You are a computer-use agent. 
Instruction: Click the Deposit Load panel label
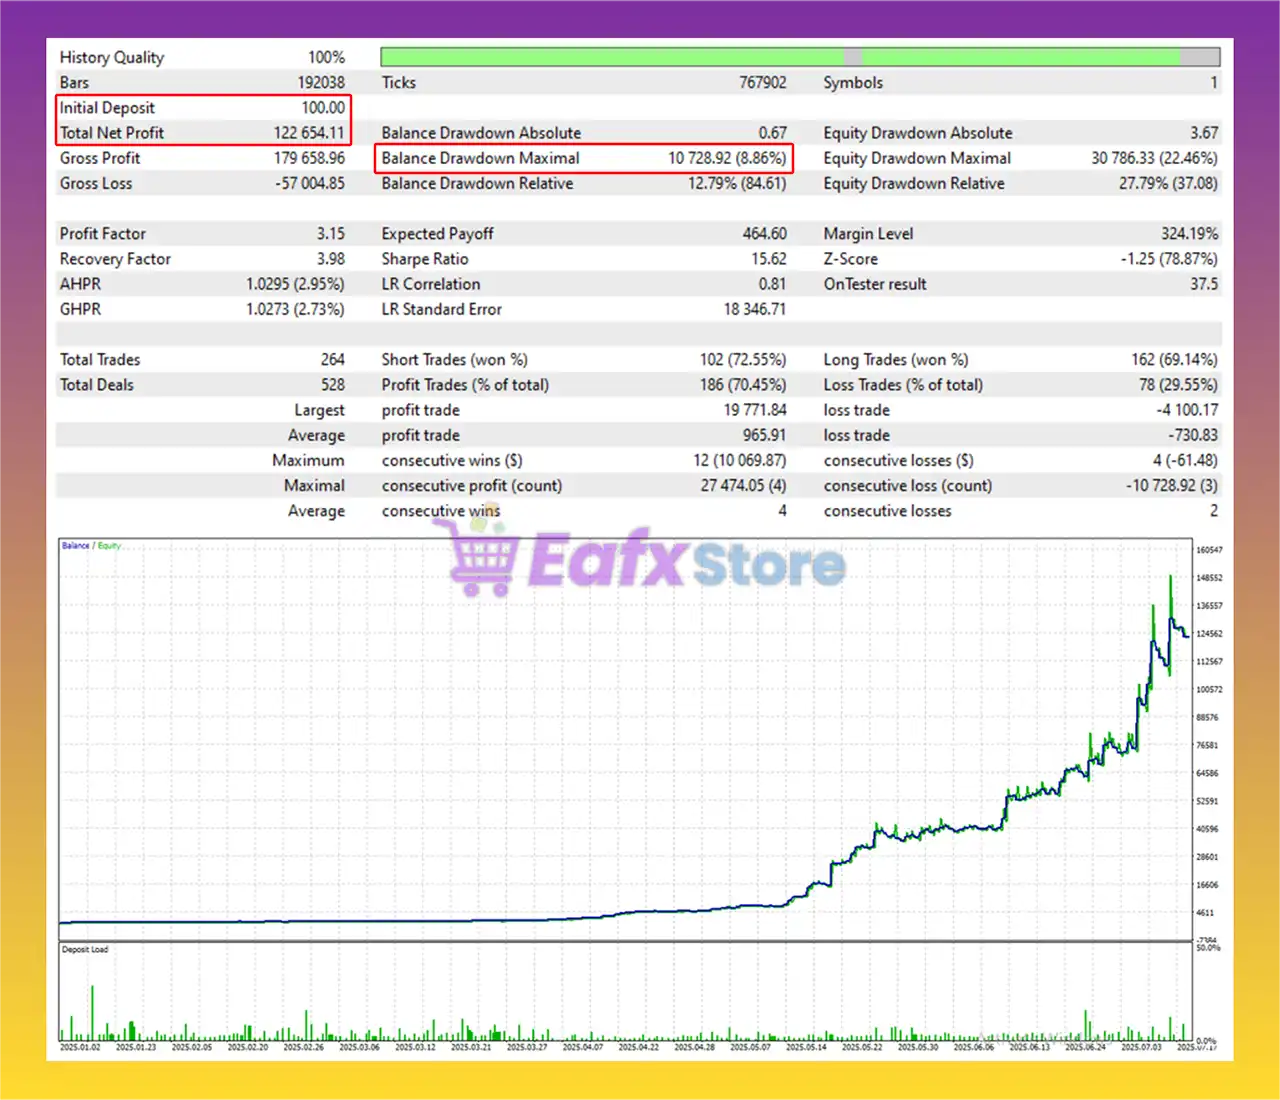tap(85, 949)
